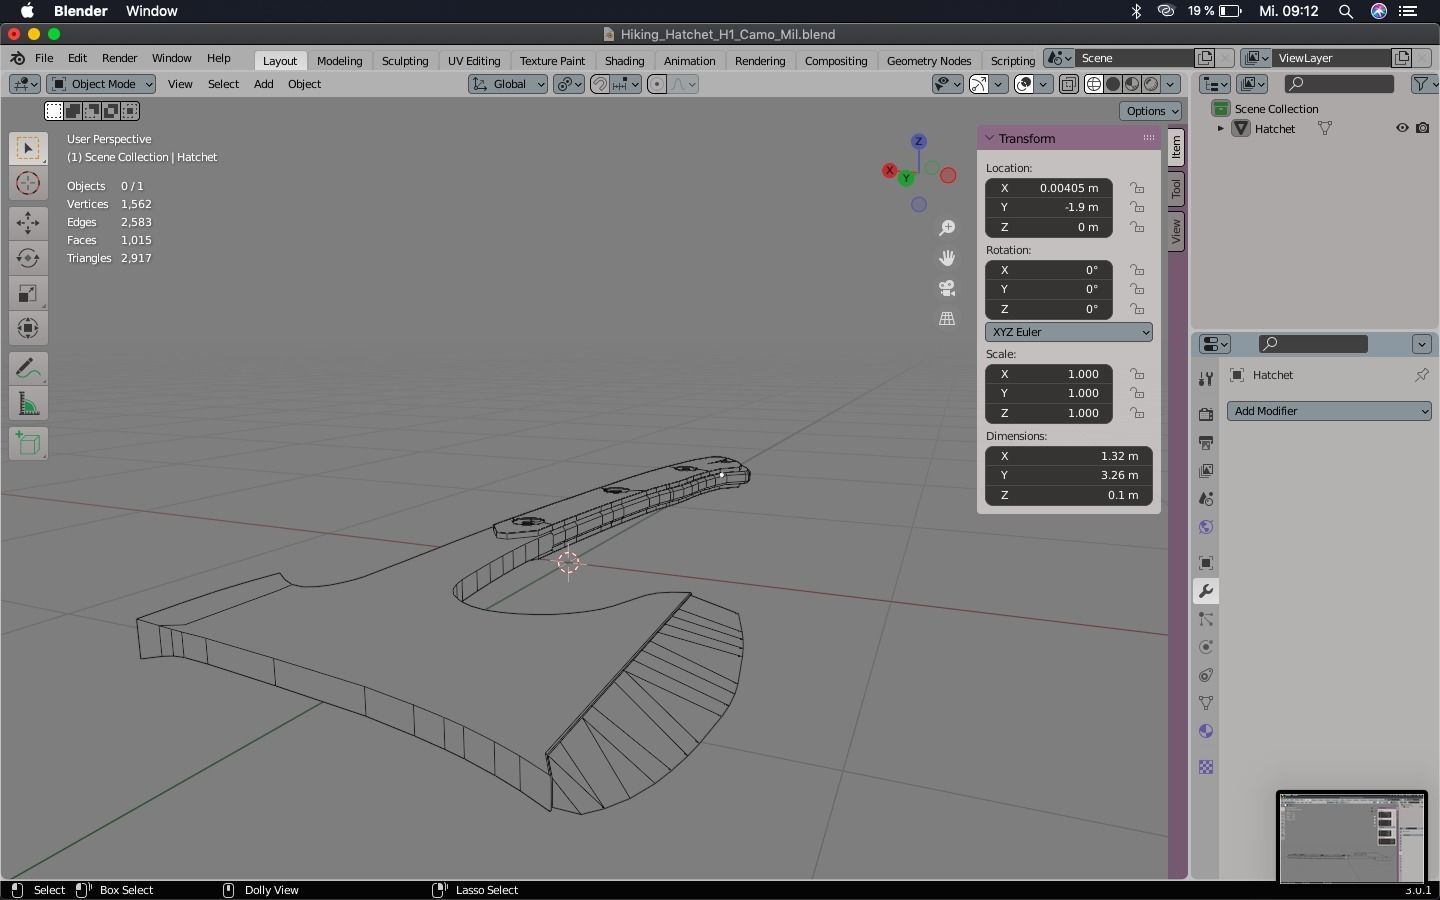Viewport: 1440px width, 900px height.
Task: Toggle proportional editing button
Action: point(657,84)
